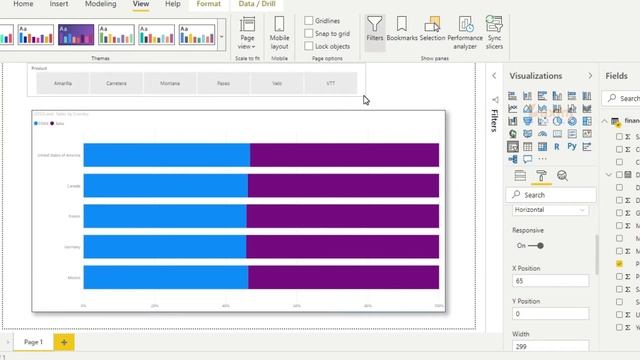Turn off the Responsive toggle
The image size is (640, 360).
[x=536, y=246]
